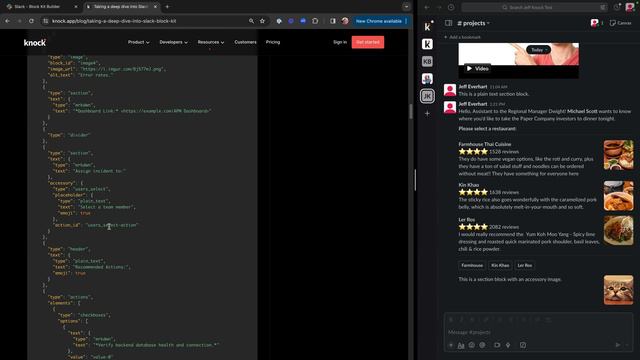
Task: Record a video clip in composer
Action: 497,345
